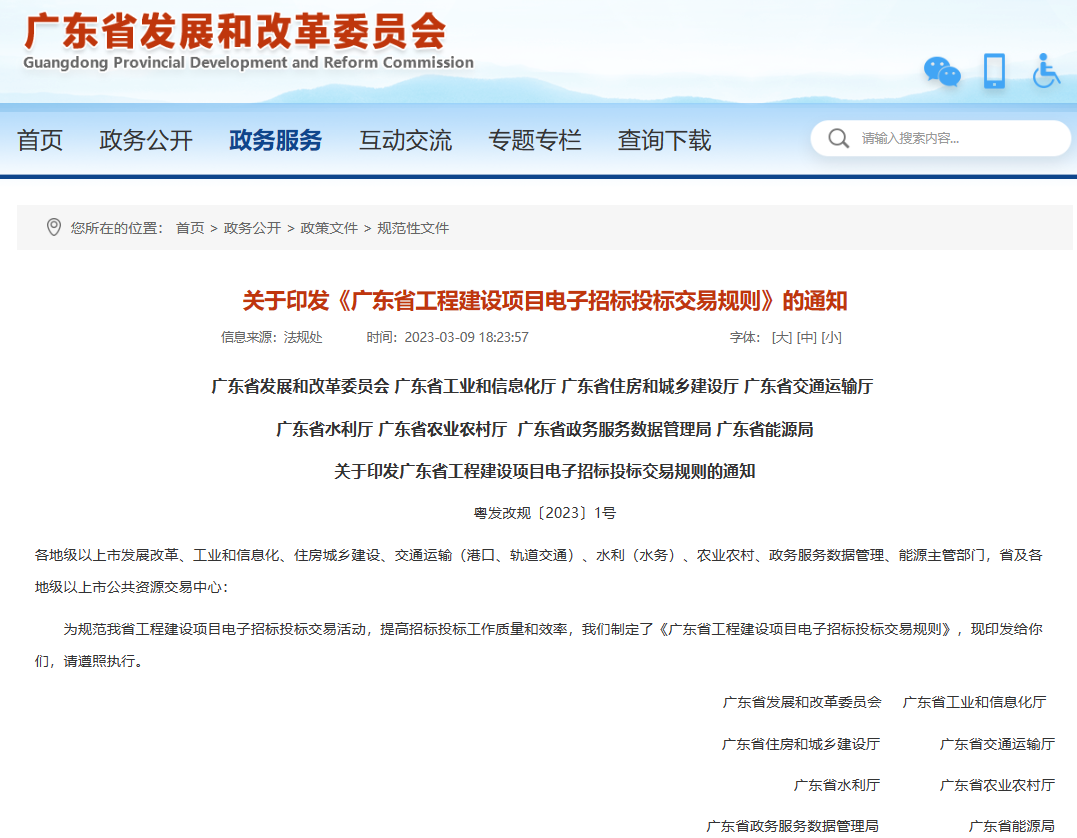
Task: Go to 政策文件 breadcrumb link
Action: point(329,228)
